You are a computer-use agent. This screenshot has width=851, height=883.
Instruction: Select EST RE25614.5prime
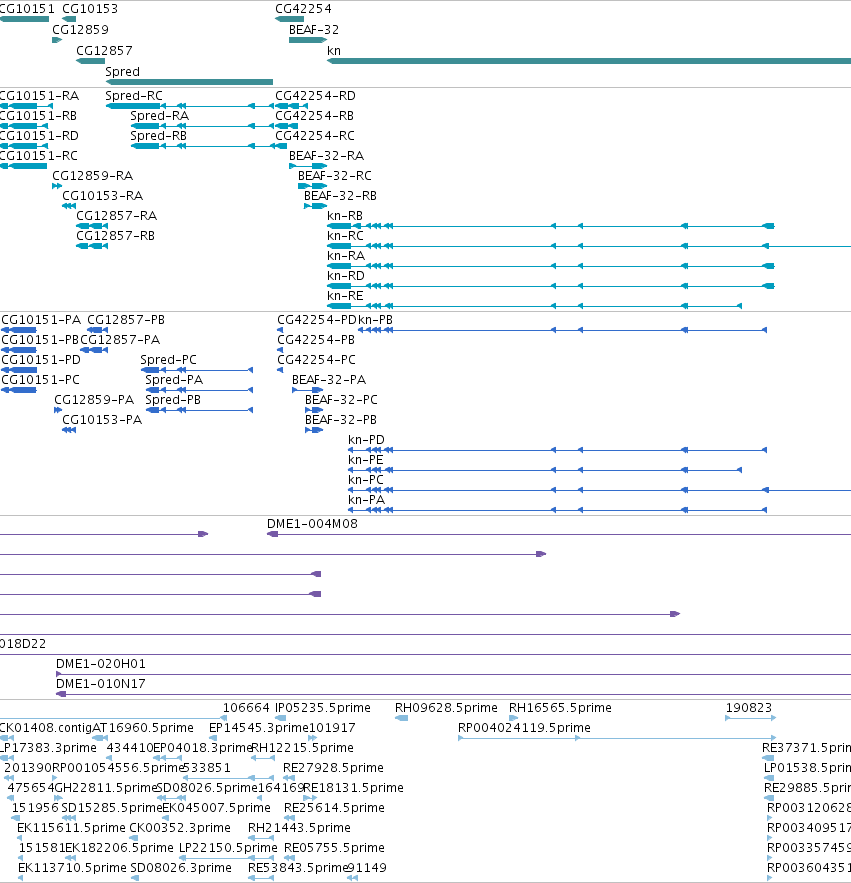tap(289, 818)
